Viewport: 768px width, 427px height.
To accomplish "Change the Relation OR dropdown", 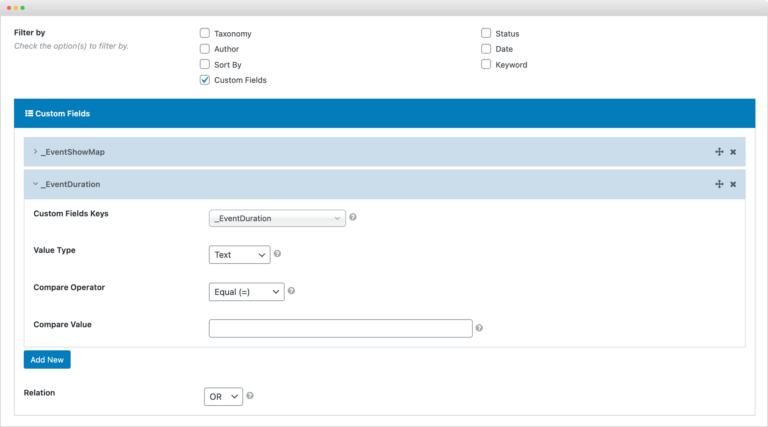I will coord(223,397).
